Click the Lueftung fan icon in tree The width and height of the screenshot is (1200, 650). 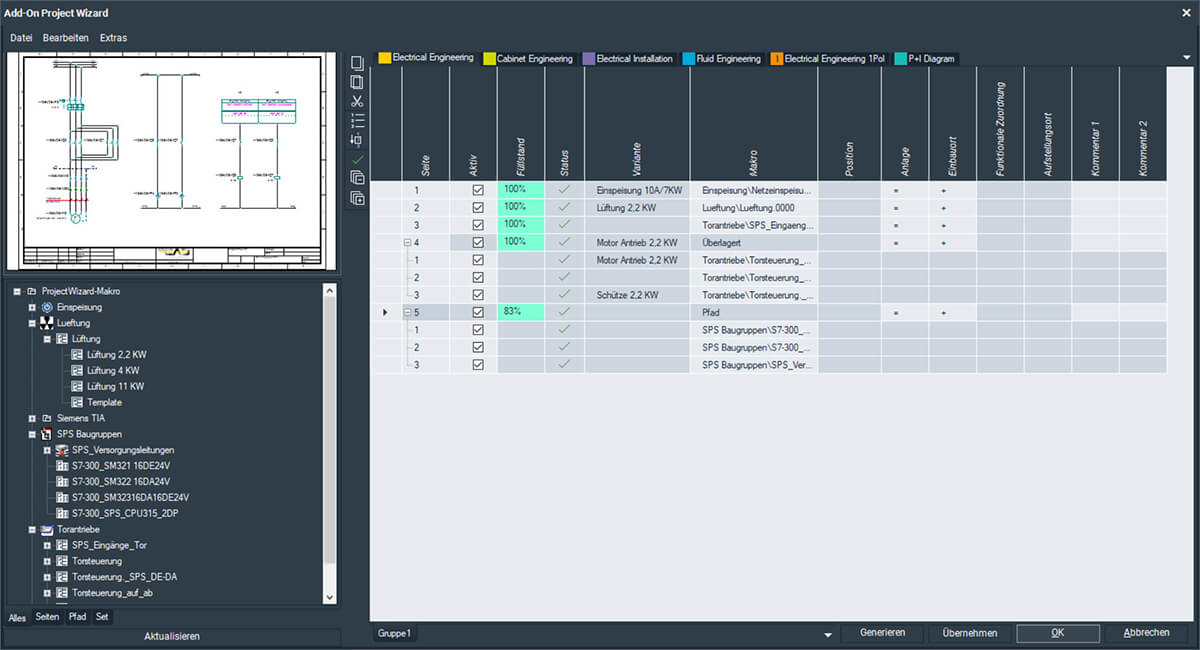click(x=46, y=323)
